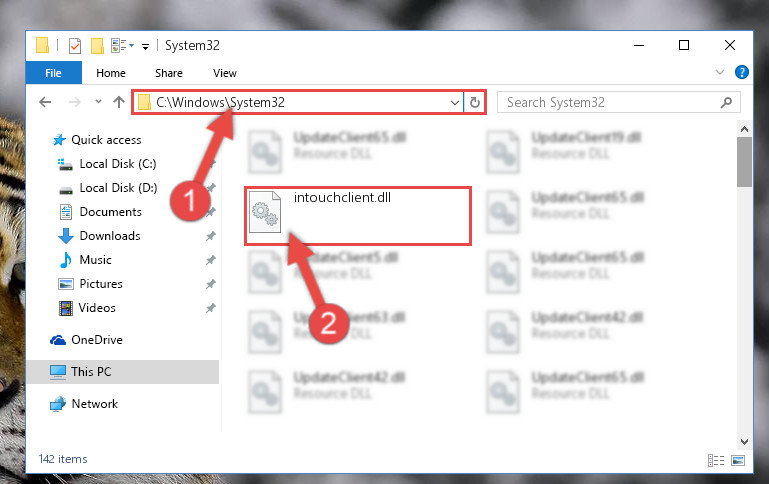This screenshot has width=769, height=484.
Task: Click Properties checkmark icon in title bar
Action: tap(75, 46)
